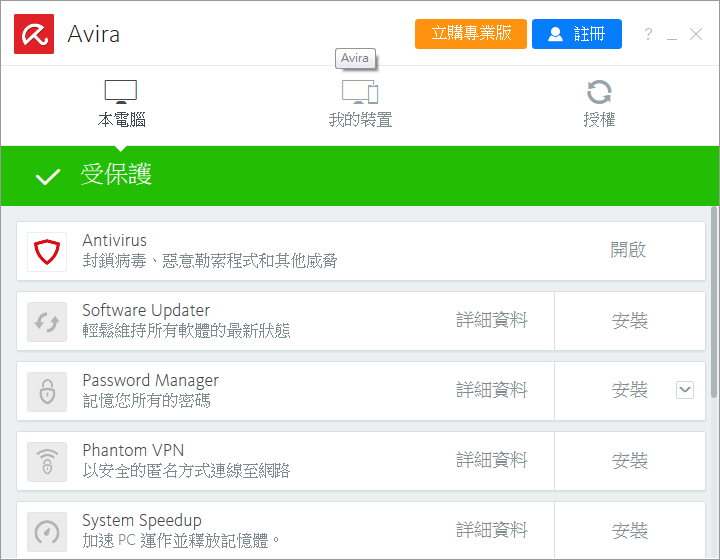Viewport: 720px width, 560px height.
Task: Click the vertical scrollbar thumb on the list
Action: [x=714, y=302]
